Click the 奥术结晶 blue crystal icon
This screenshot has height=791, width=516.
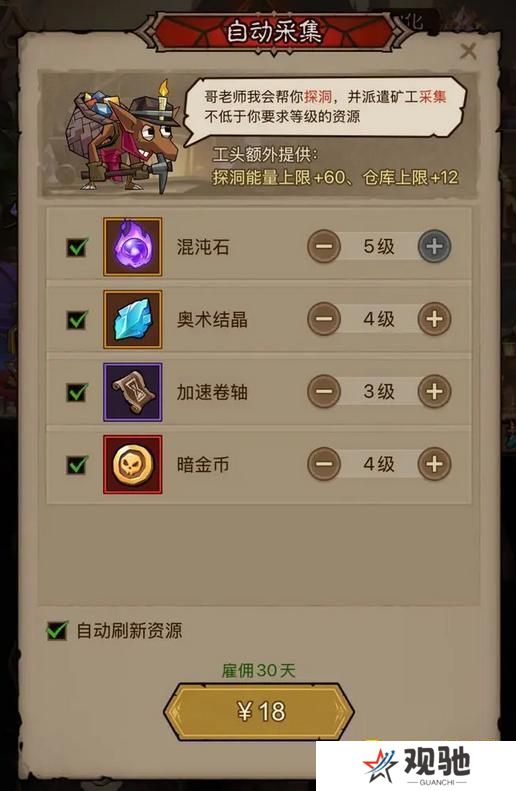tap(133, 319)
